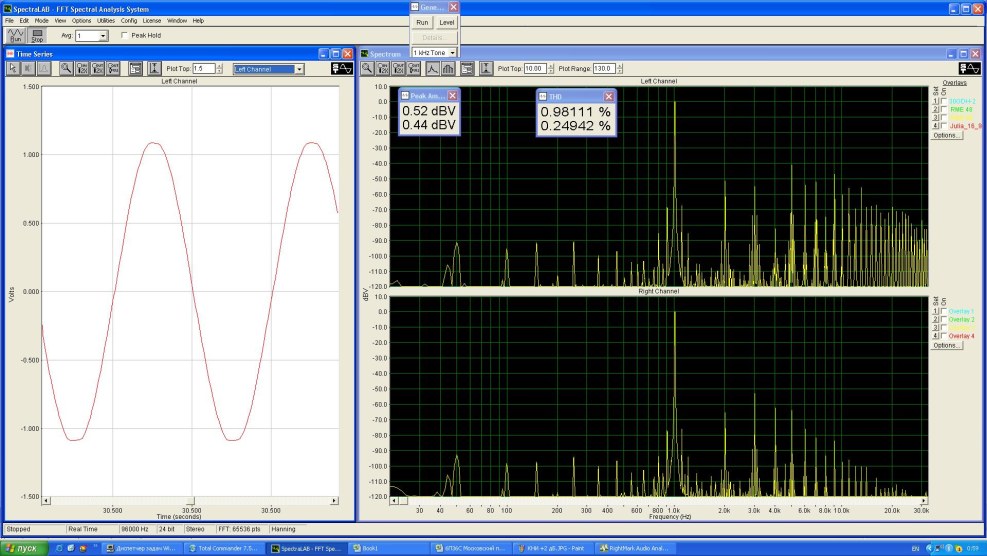Switch Spectrum to line graph view icon
Viewport: 987px width, 556px height.
(x=433, y=69)
